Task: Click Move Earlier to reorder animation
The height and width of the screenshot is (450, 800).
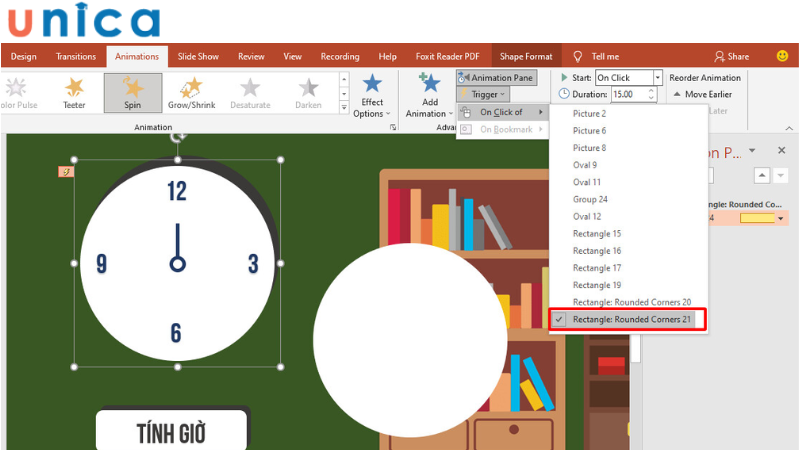Action: point(707,94)
